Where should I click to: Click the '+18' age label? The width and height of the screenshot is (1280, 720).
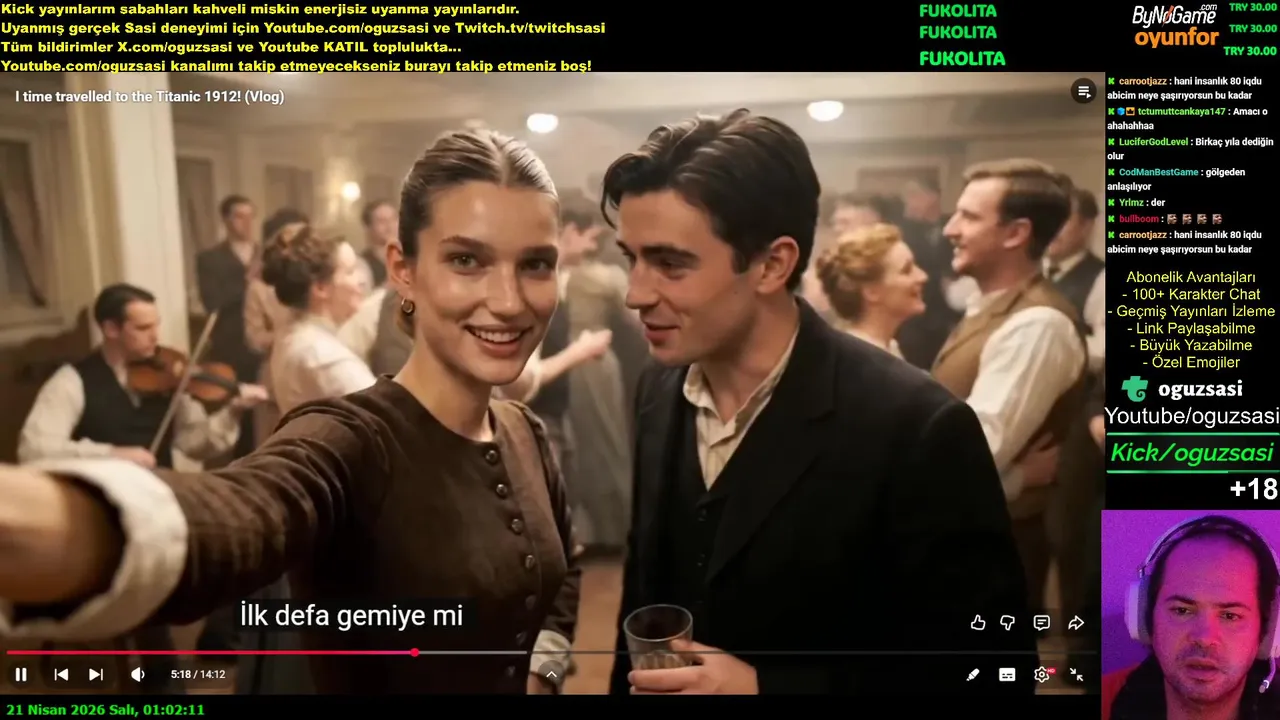1253,489
